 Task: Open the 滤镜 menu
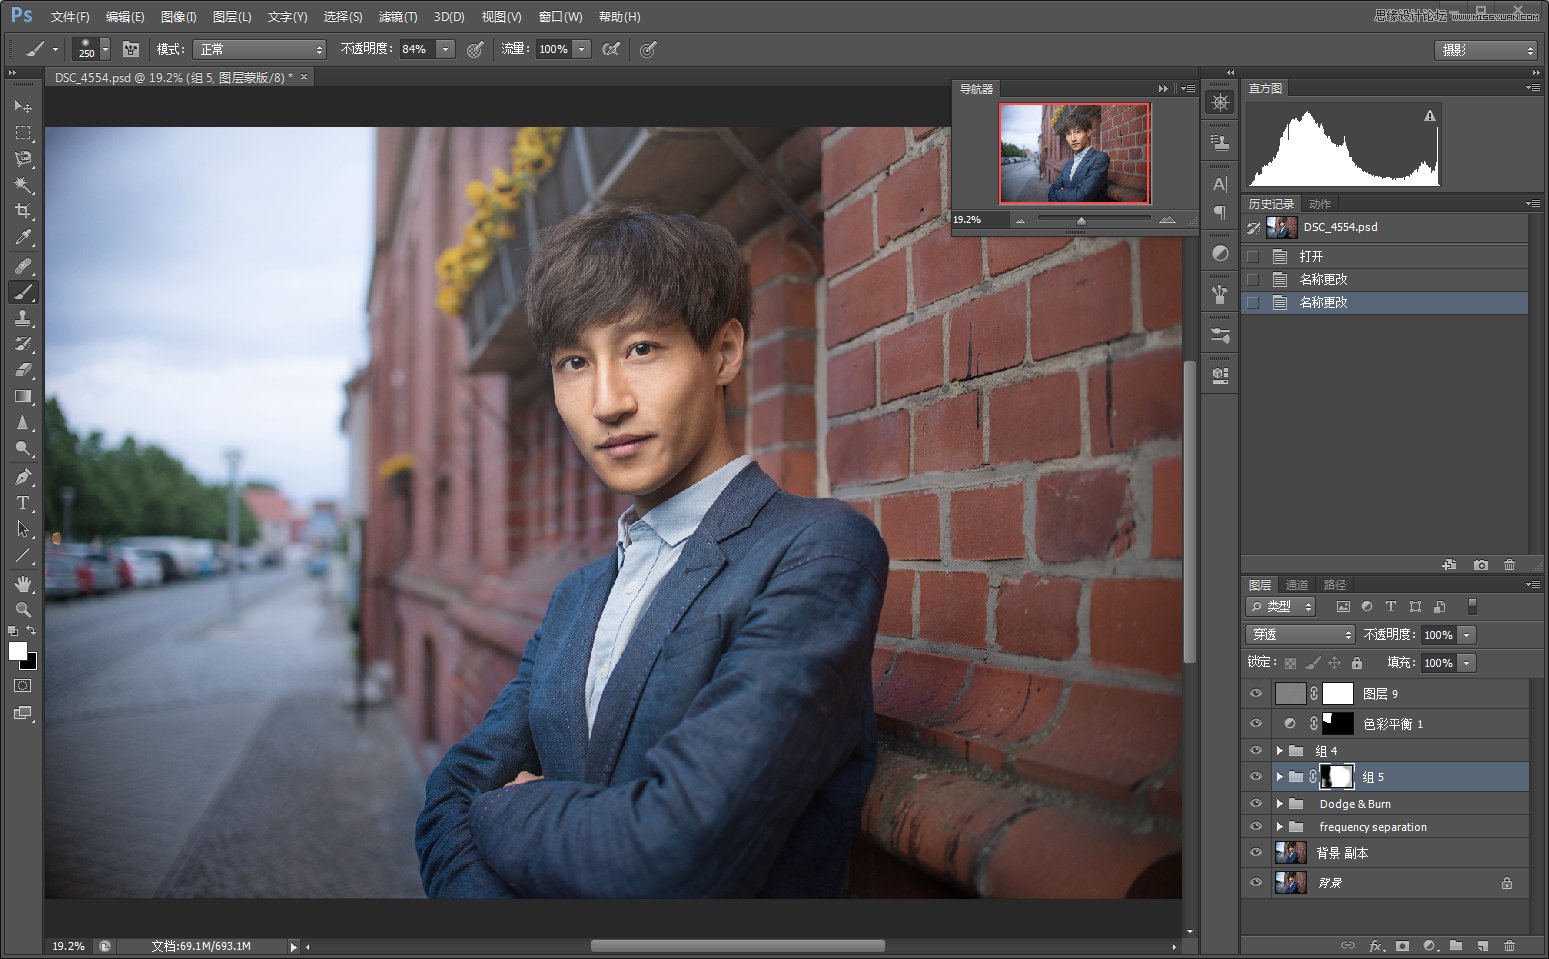coord(397,16)
